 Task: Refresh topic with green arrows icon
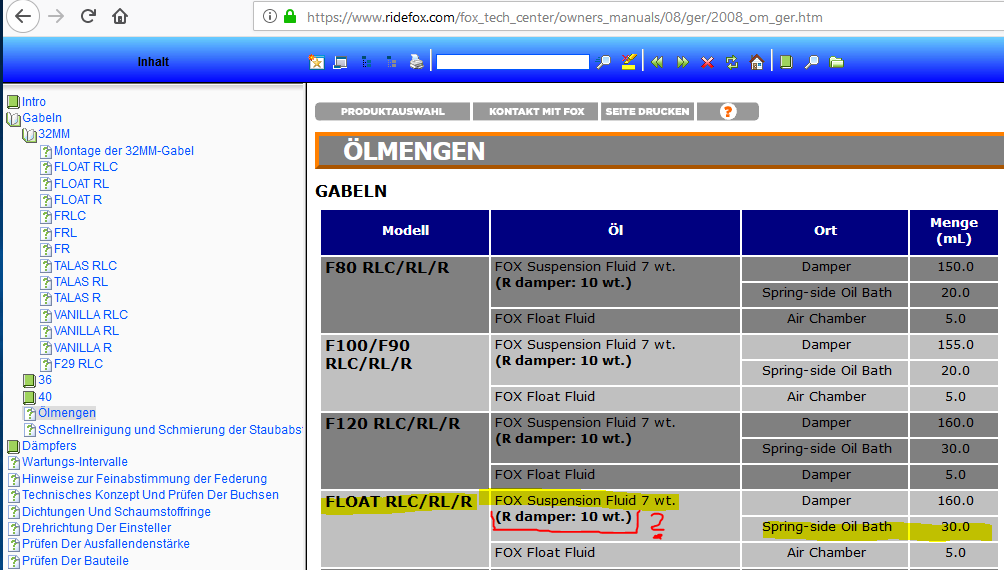(x=732, y=62)
